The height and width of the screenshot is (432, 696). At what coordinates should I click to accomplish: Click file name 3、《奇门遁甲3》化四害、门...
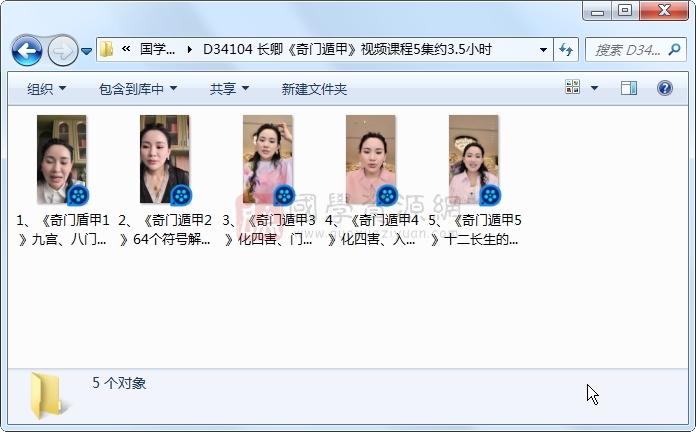[268, 230]
